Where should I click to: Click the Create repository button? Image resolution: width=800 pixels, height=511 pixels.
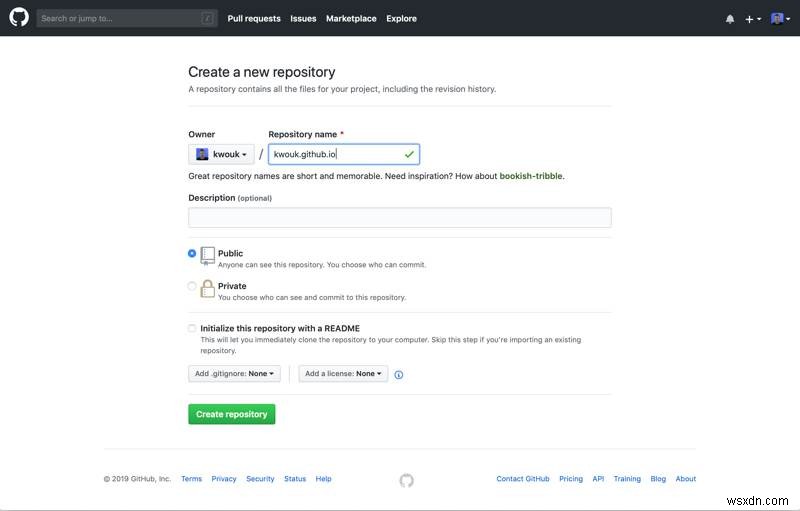(232, 414)
